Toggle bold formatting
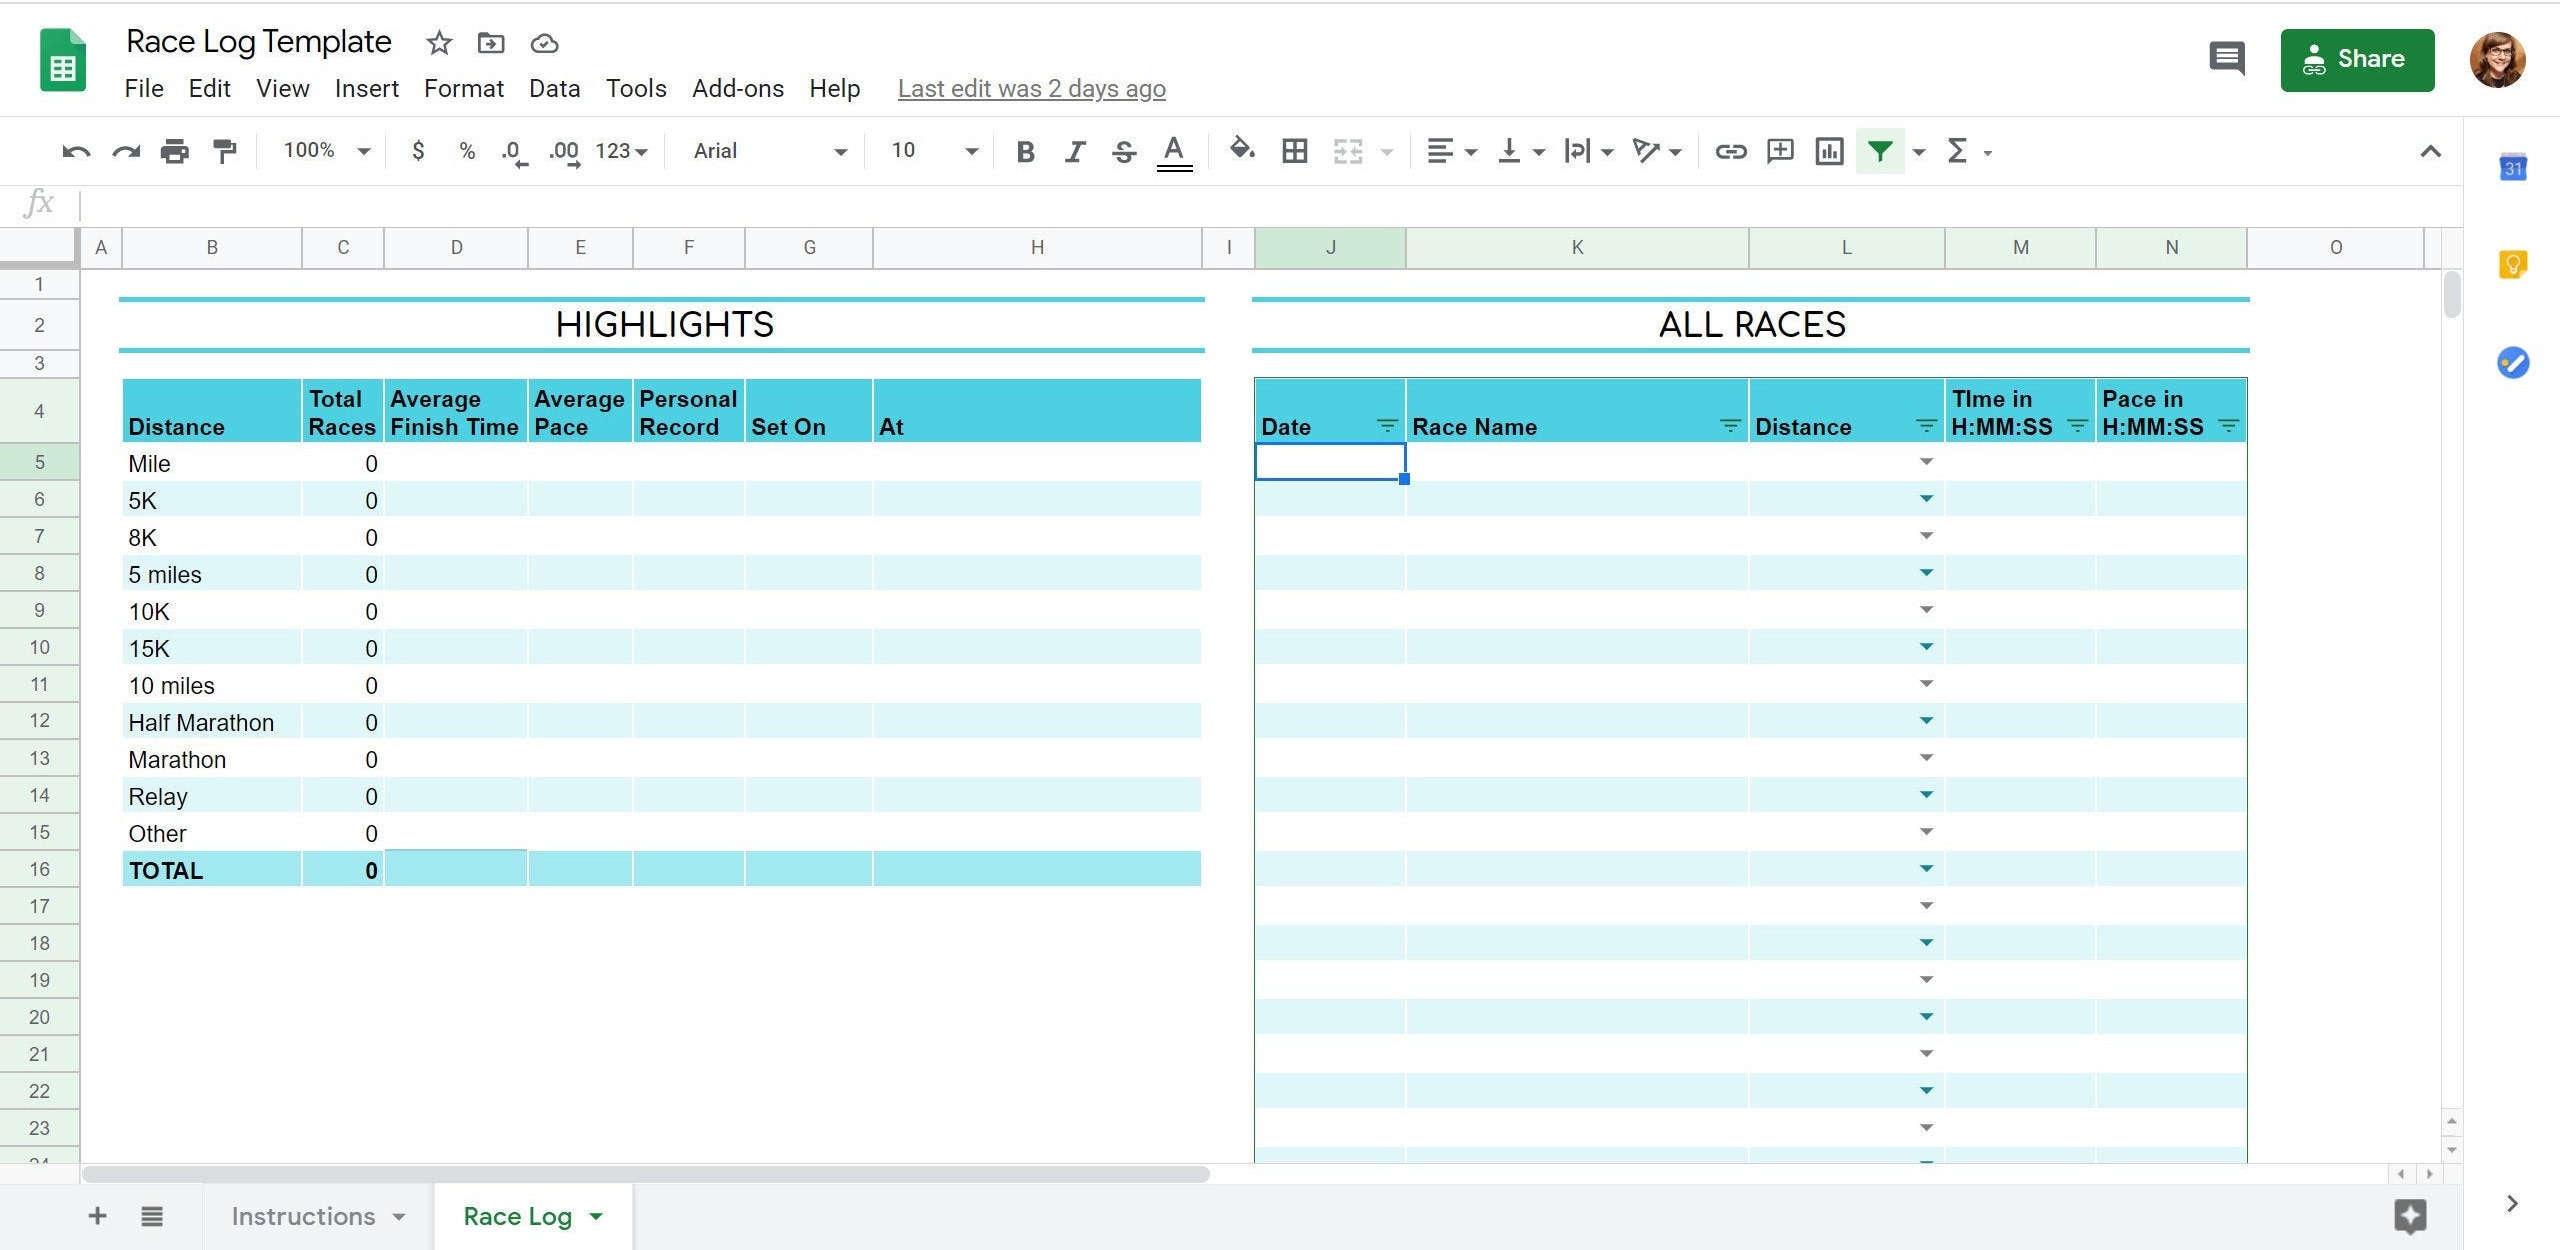Image resolution: width=2560 pixels, height=1250 pixels. (x=1025, y=151)
